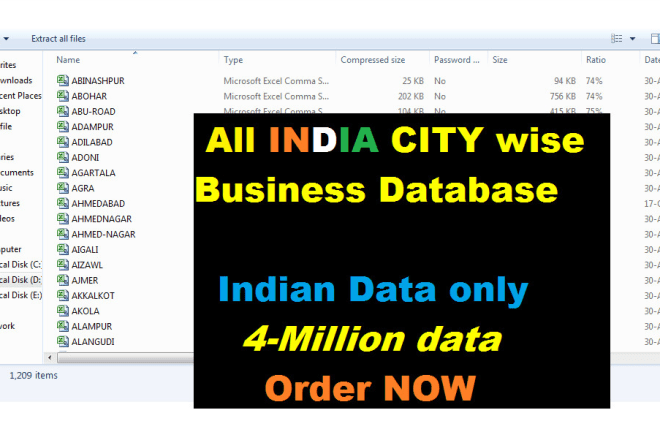
Task: Click the ALAMPUR Excel file icon
Action: pos(63,326)
